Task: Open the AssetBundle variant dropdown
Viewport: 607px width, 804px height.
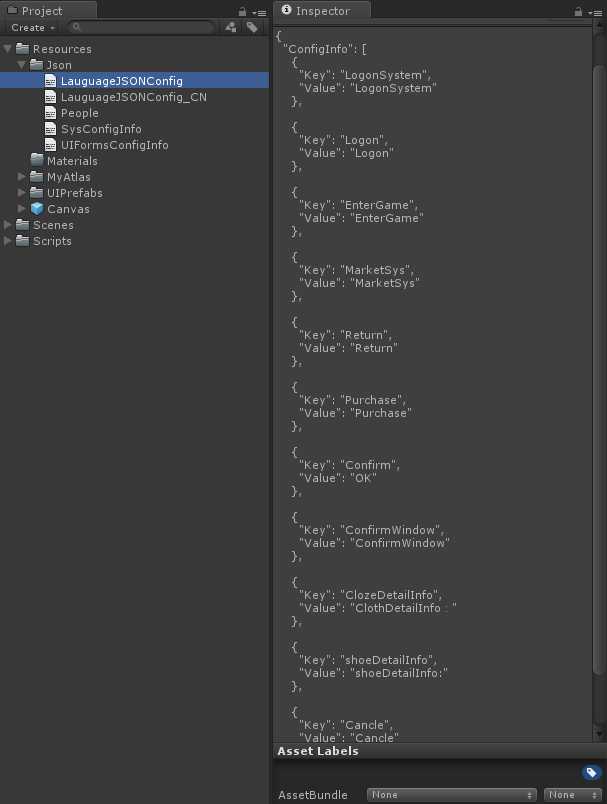Action: (x=573, y=795)
